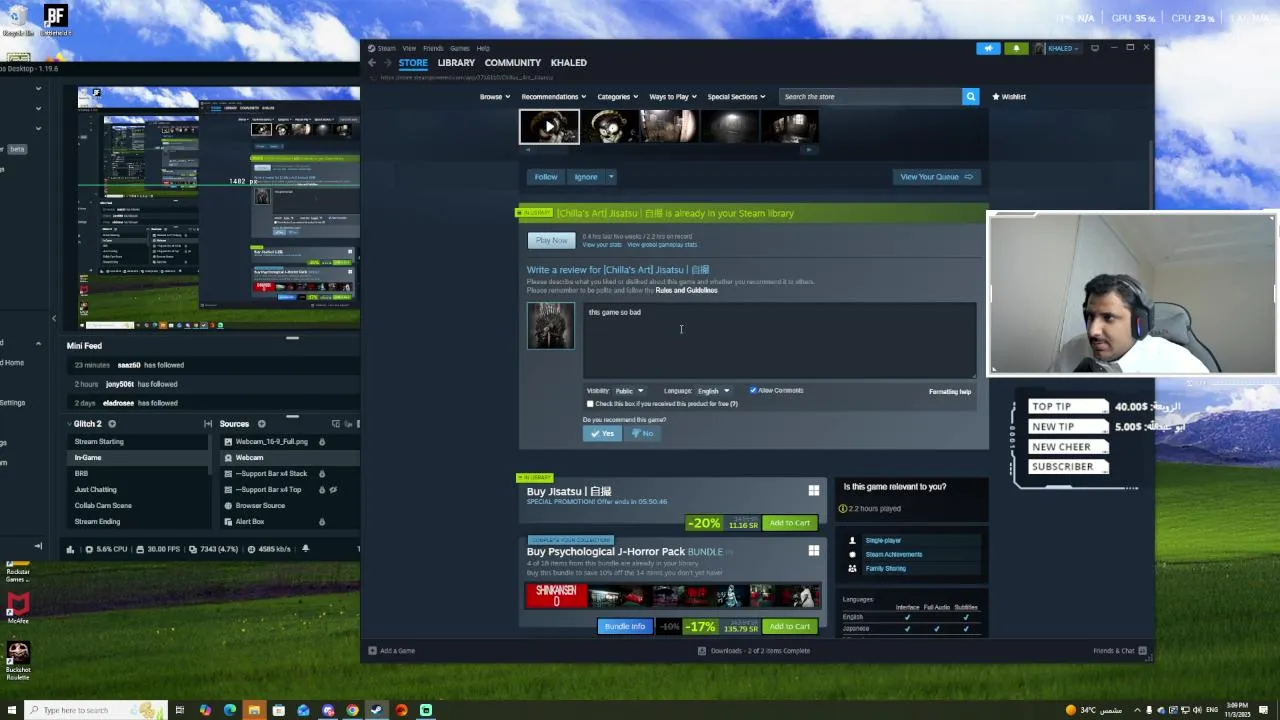Open the Ignore button dropdown arrow
The height and width of the screenshot is (720, 1280).
611,177
